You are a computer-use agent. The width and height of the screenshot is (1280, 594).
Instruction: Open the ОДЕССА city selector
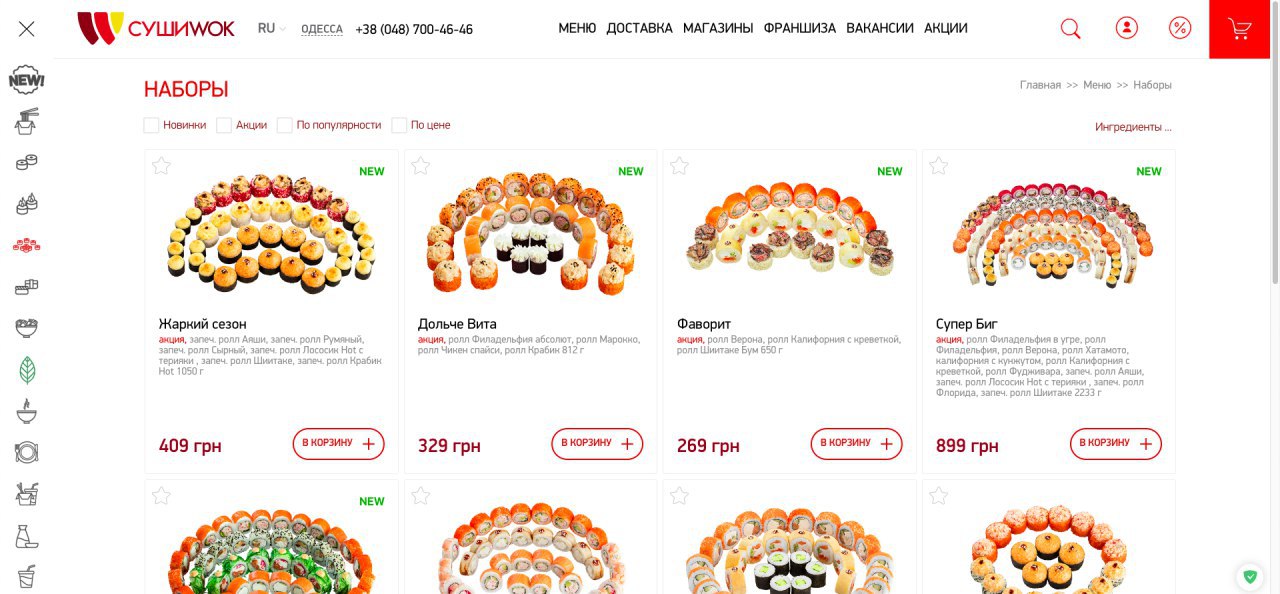pos(322,29)
